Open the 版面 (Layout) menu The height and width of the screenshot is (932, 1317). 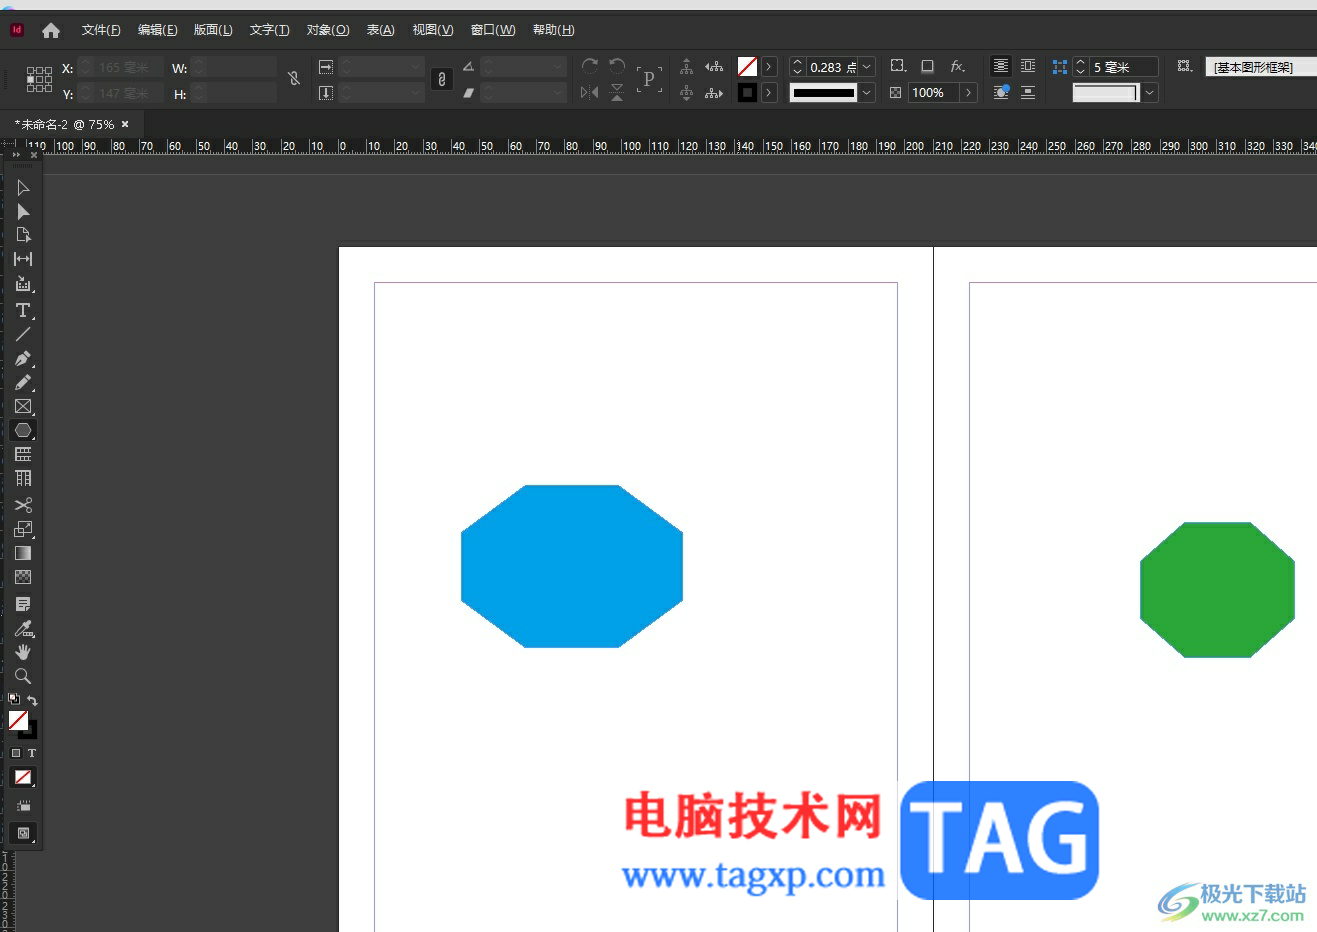(213, 30)
